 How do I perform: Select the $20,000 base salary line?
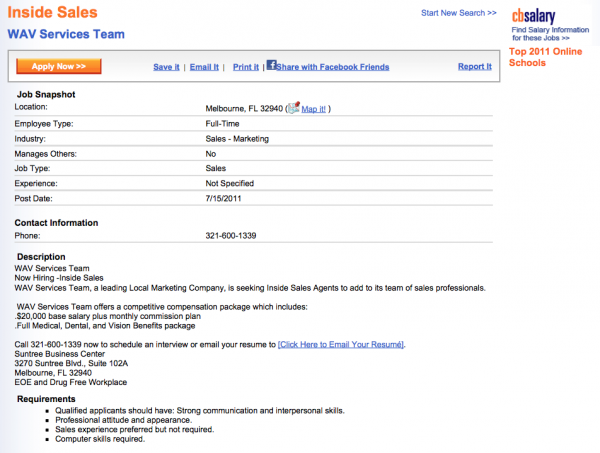coord(108,316)
